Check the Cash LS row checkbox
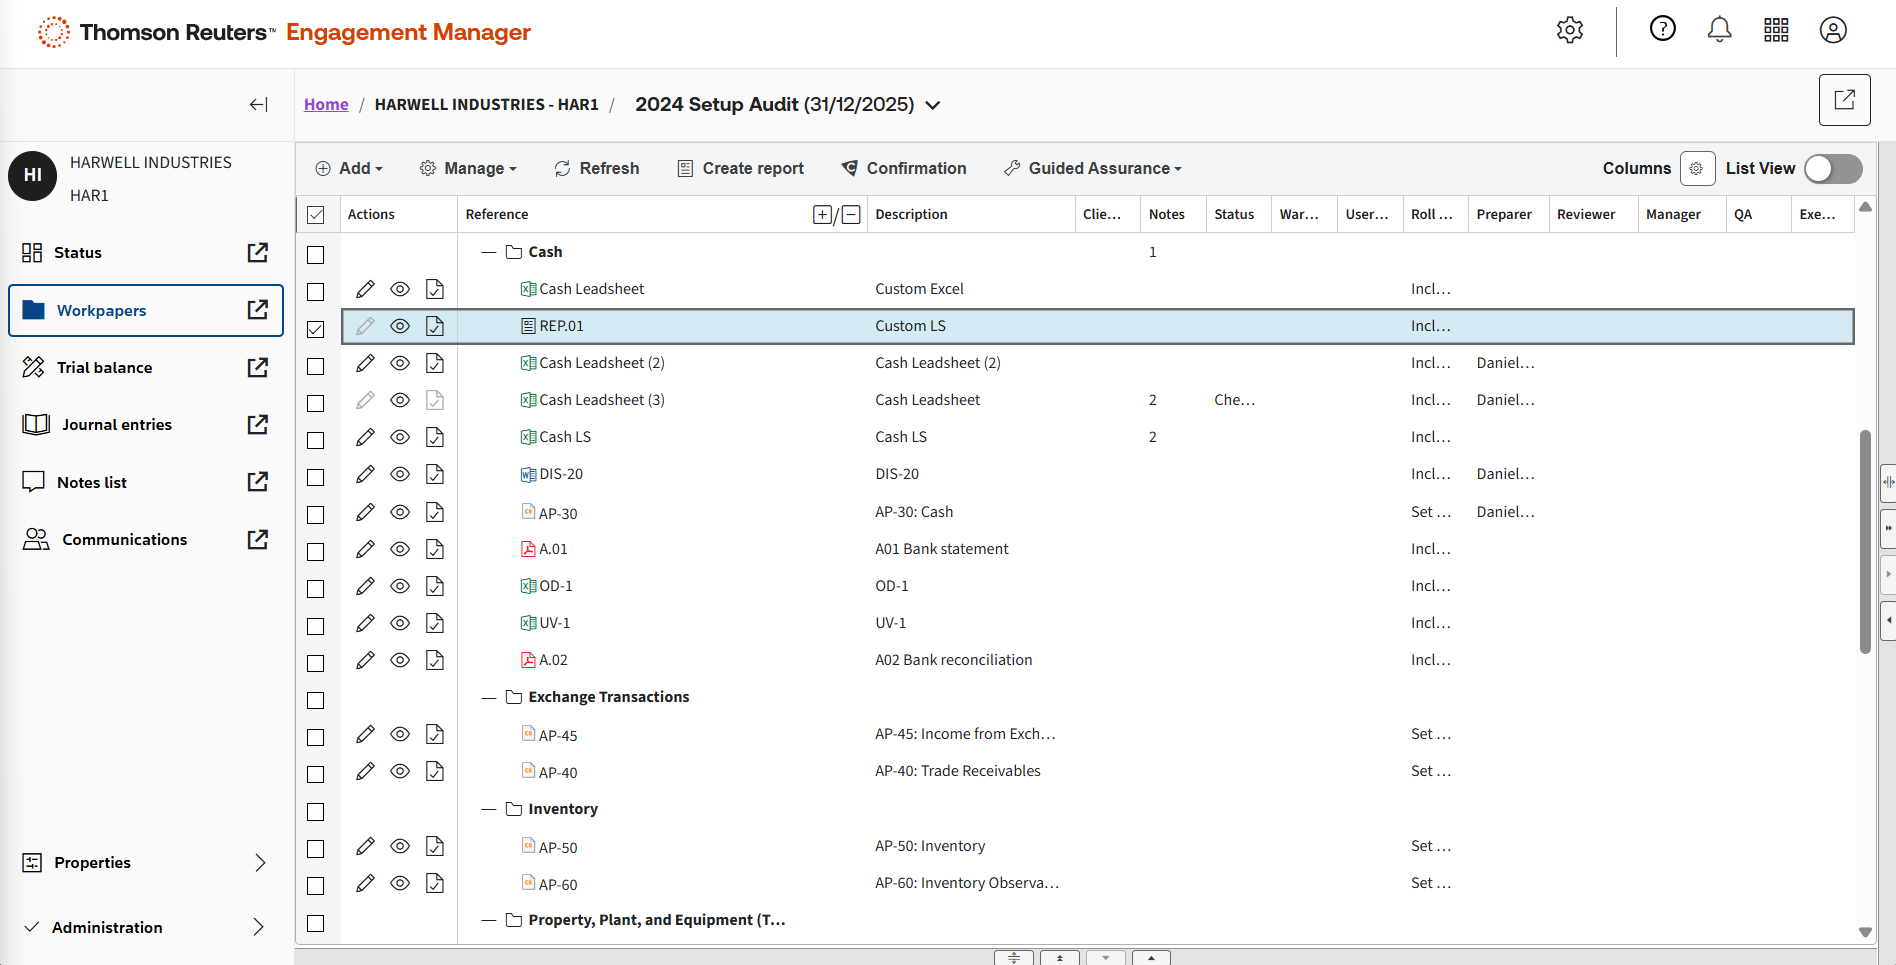The image size is (1896, 965). pyautogui.click(x=316, y=440)
